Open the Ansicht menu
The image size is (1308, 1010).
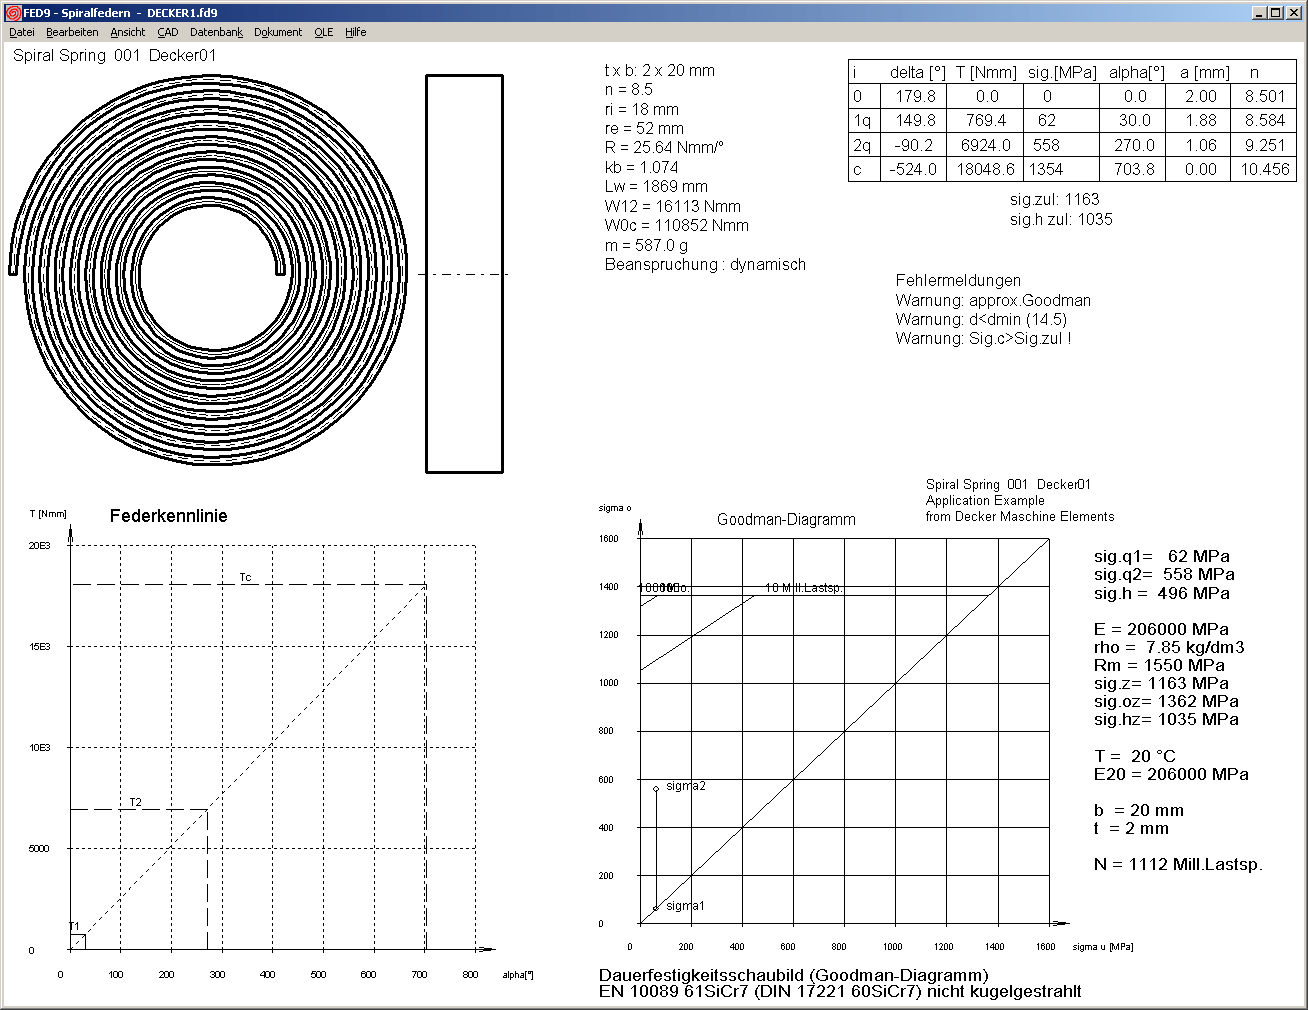[x=128, y=32]
